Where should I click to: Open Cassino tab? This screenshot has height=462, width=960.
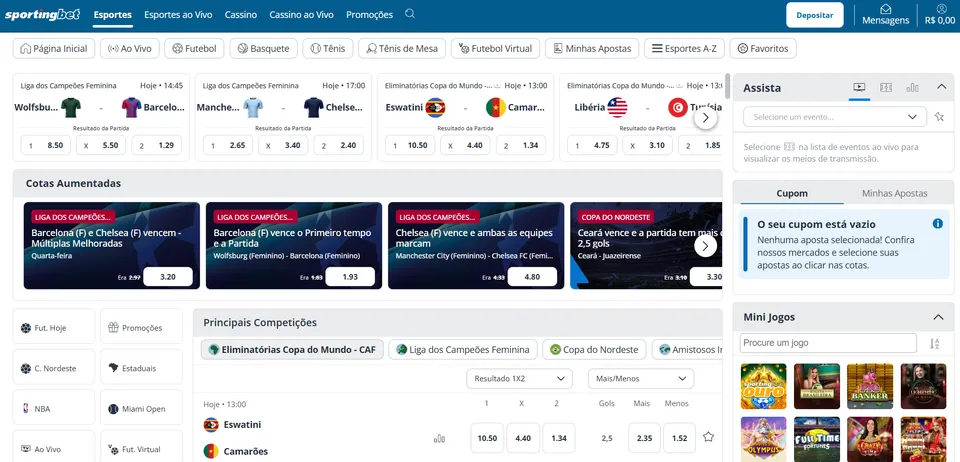(241, 15)
